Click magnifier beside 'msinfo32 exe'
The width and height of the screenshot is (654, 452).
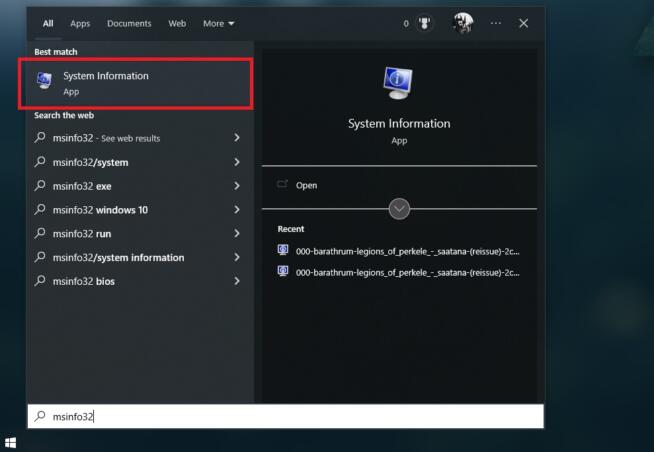[40, 185]
